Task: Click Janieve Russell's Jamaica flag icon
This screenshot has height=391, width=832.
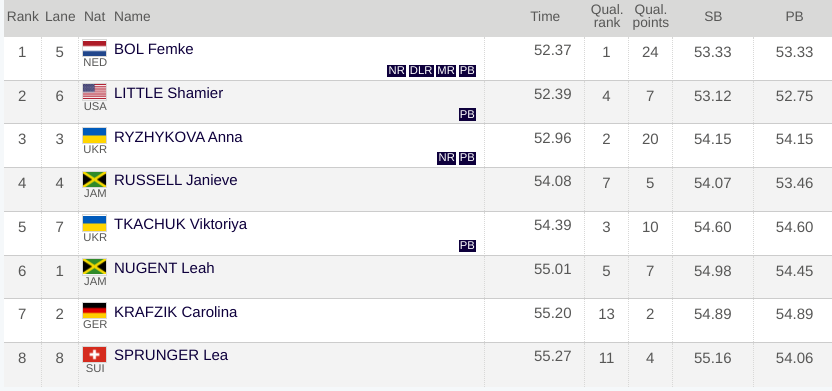Action: [x=94, y=179]
